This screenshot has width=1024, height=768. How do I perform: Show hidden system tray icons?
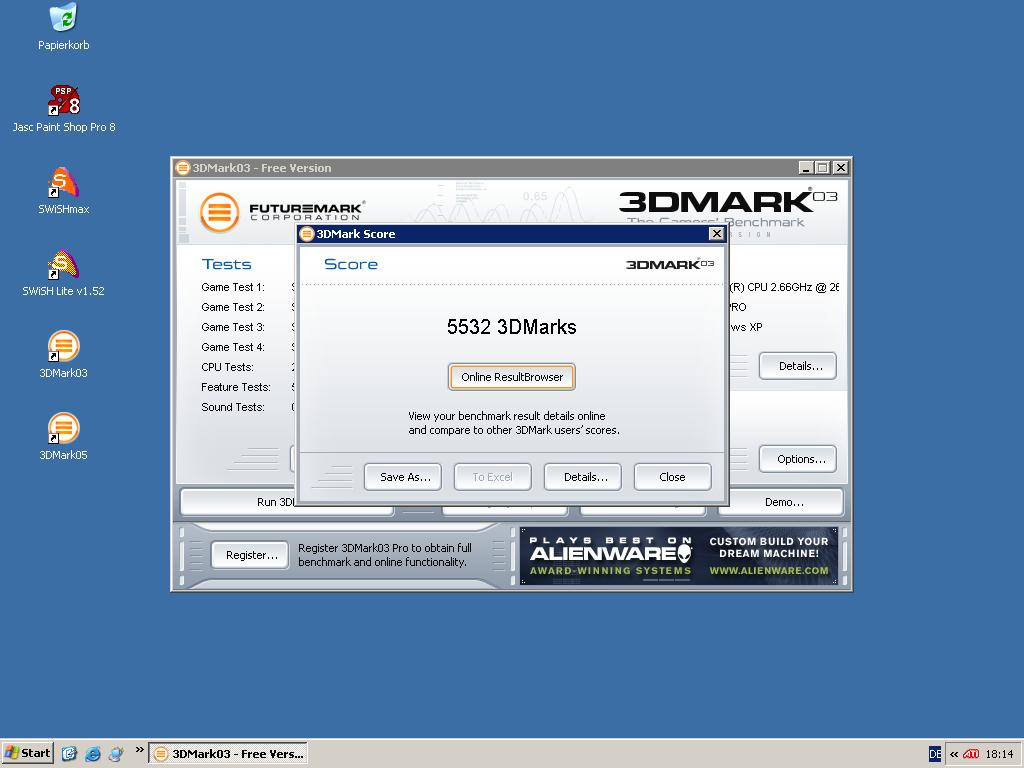click(954, 754)
